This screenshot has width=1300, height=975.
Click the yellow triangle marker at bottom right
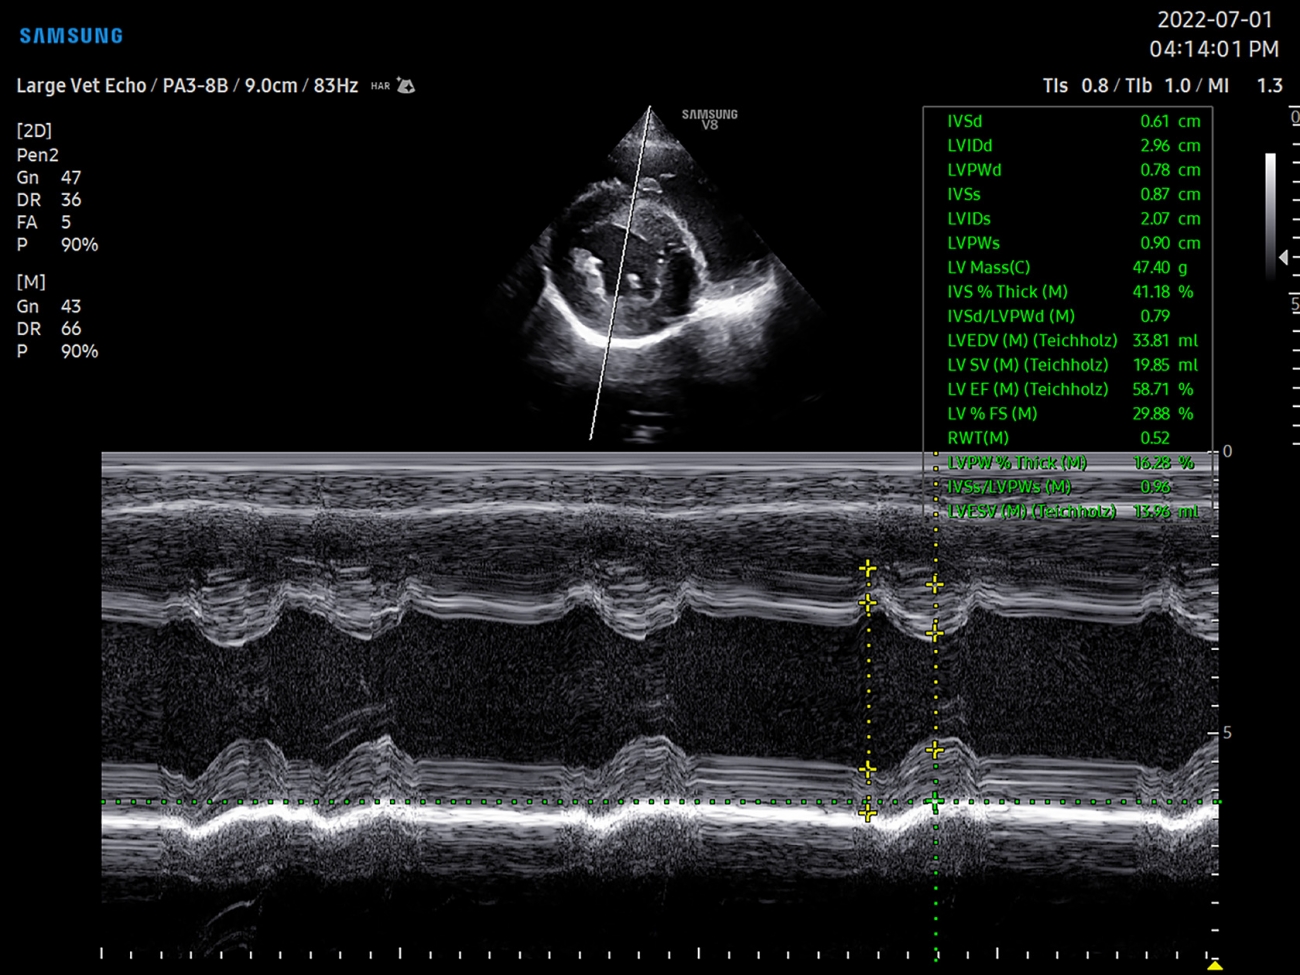[1214, 965]
